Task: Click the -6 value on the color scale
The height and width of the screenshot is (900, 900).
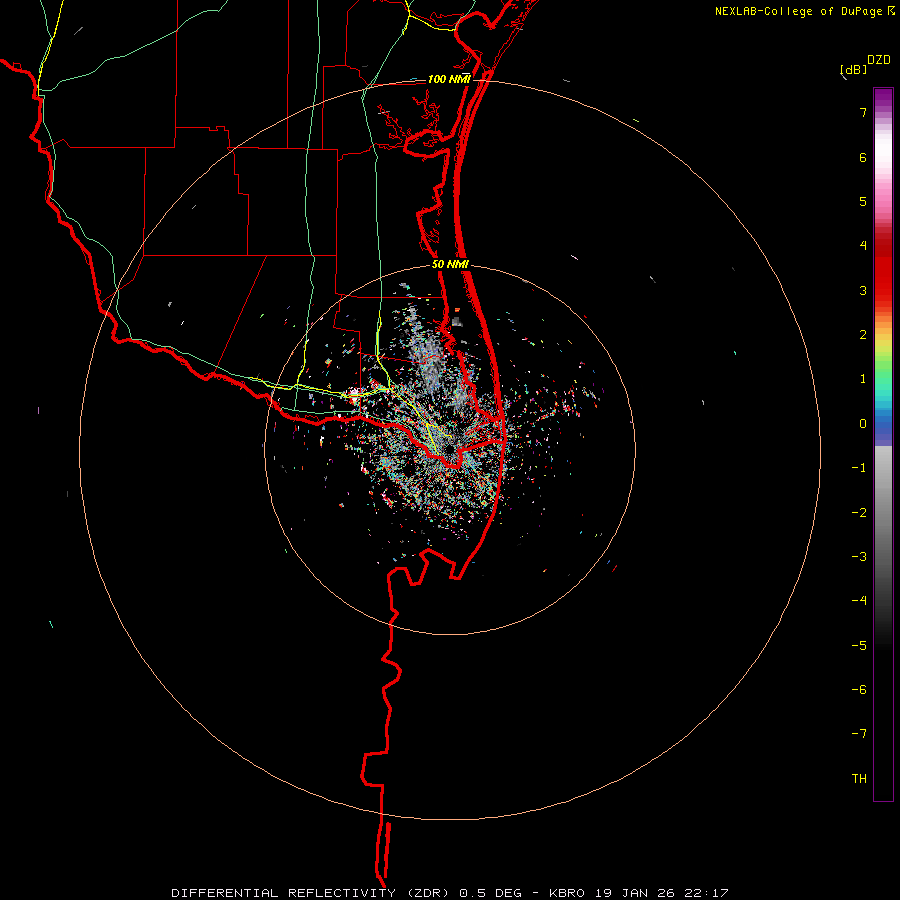Action: pos(859,690)
